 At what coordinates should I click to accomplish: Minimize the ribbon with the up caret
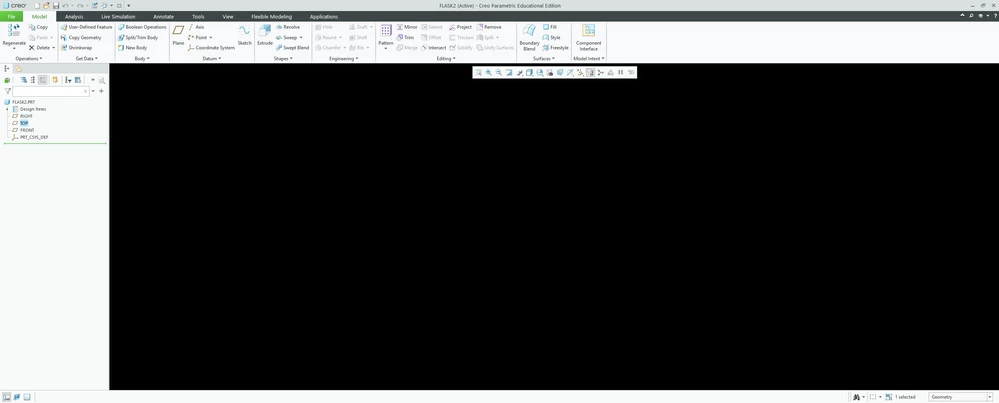click(963, 15)
